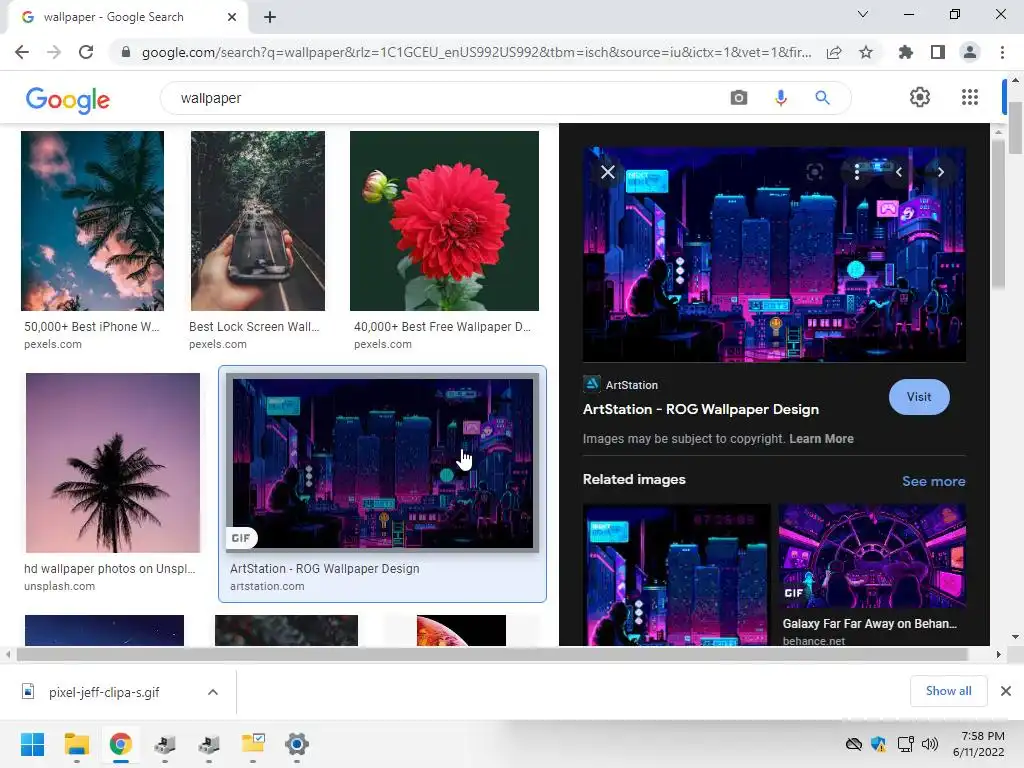
Task: Click the page horizontal scrollbar
Action: pyautogui.click(x=491, y=654)
